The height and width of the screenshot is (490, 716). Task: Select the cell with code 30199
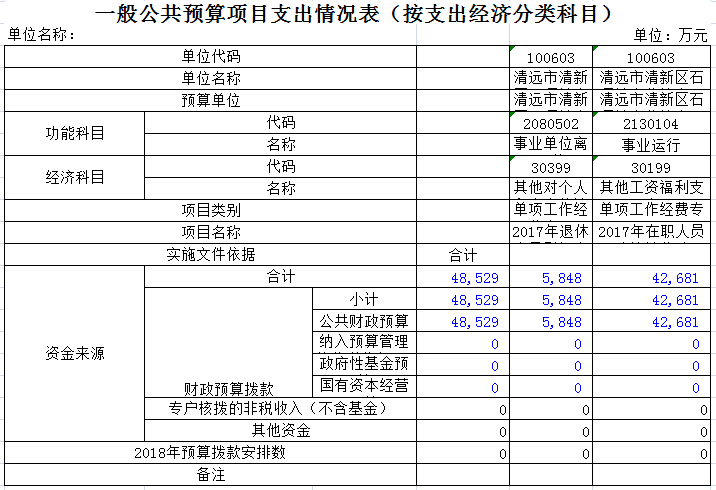point(650,166)
